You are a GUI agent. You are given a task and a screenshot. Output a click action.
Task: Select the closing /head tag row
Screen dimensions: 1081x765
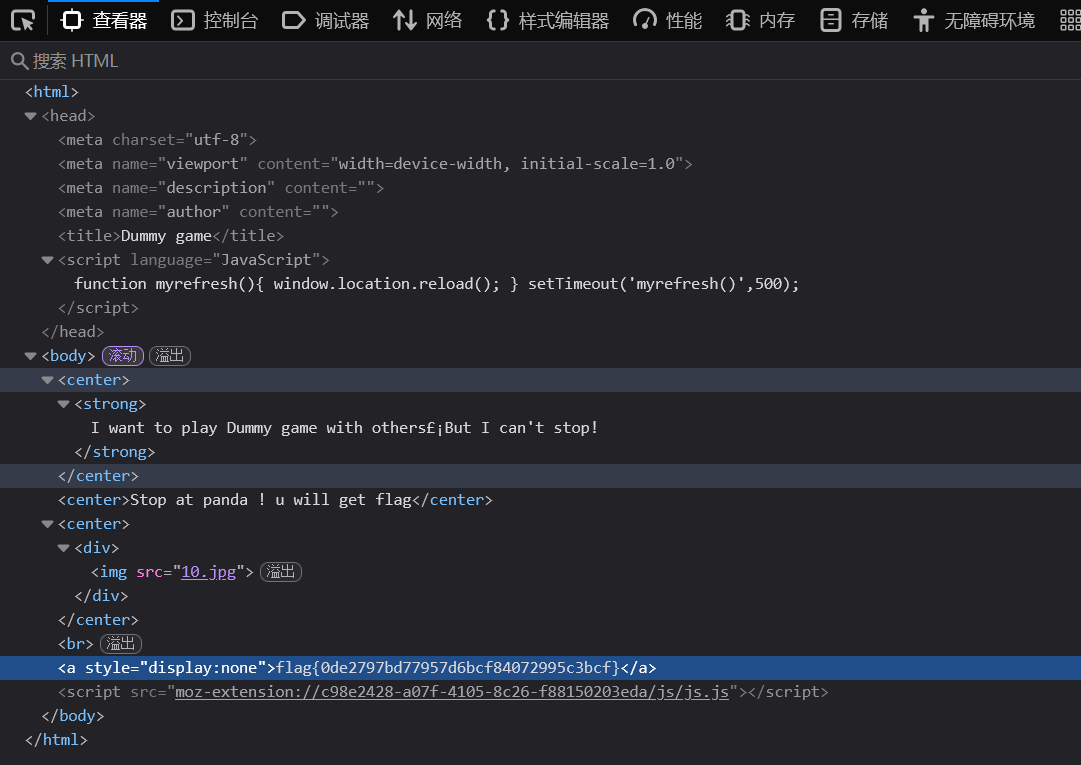[540, 332]
